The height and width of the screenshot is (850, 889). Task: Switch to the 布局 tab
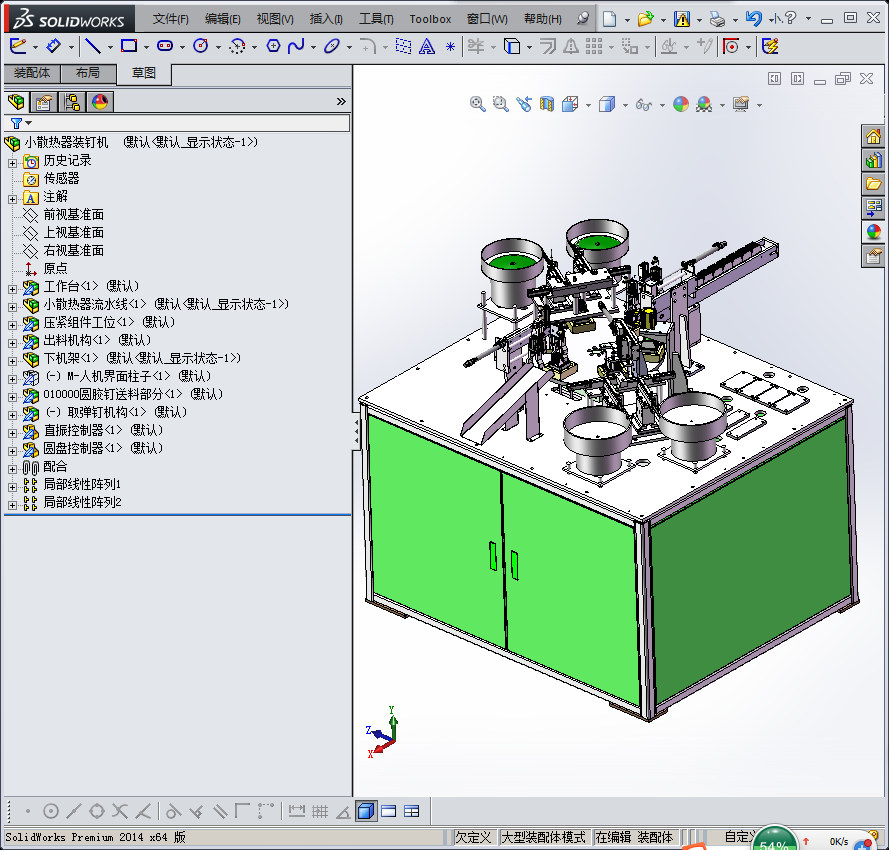87,73
